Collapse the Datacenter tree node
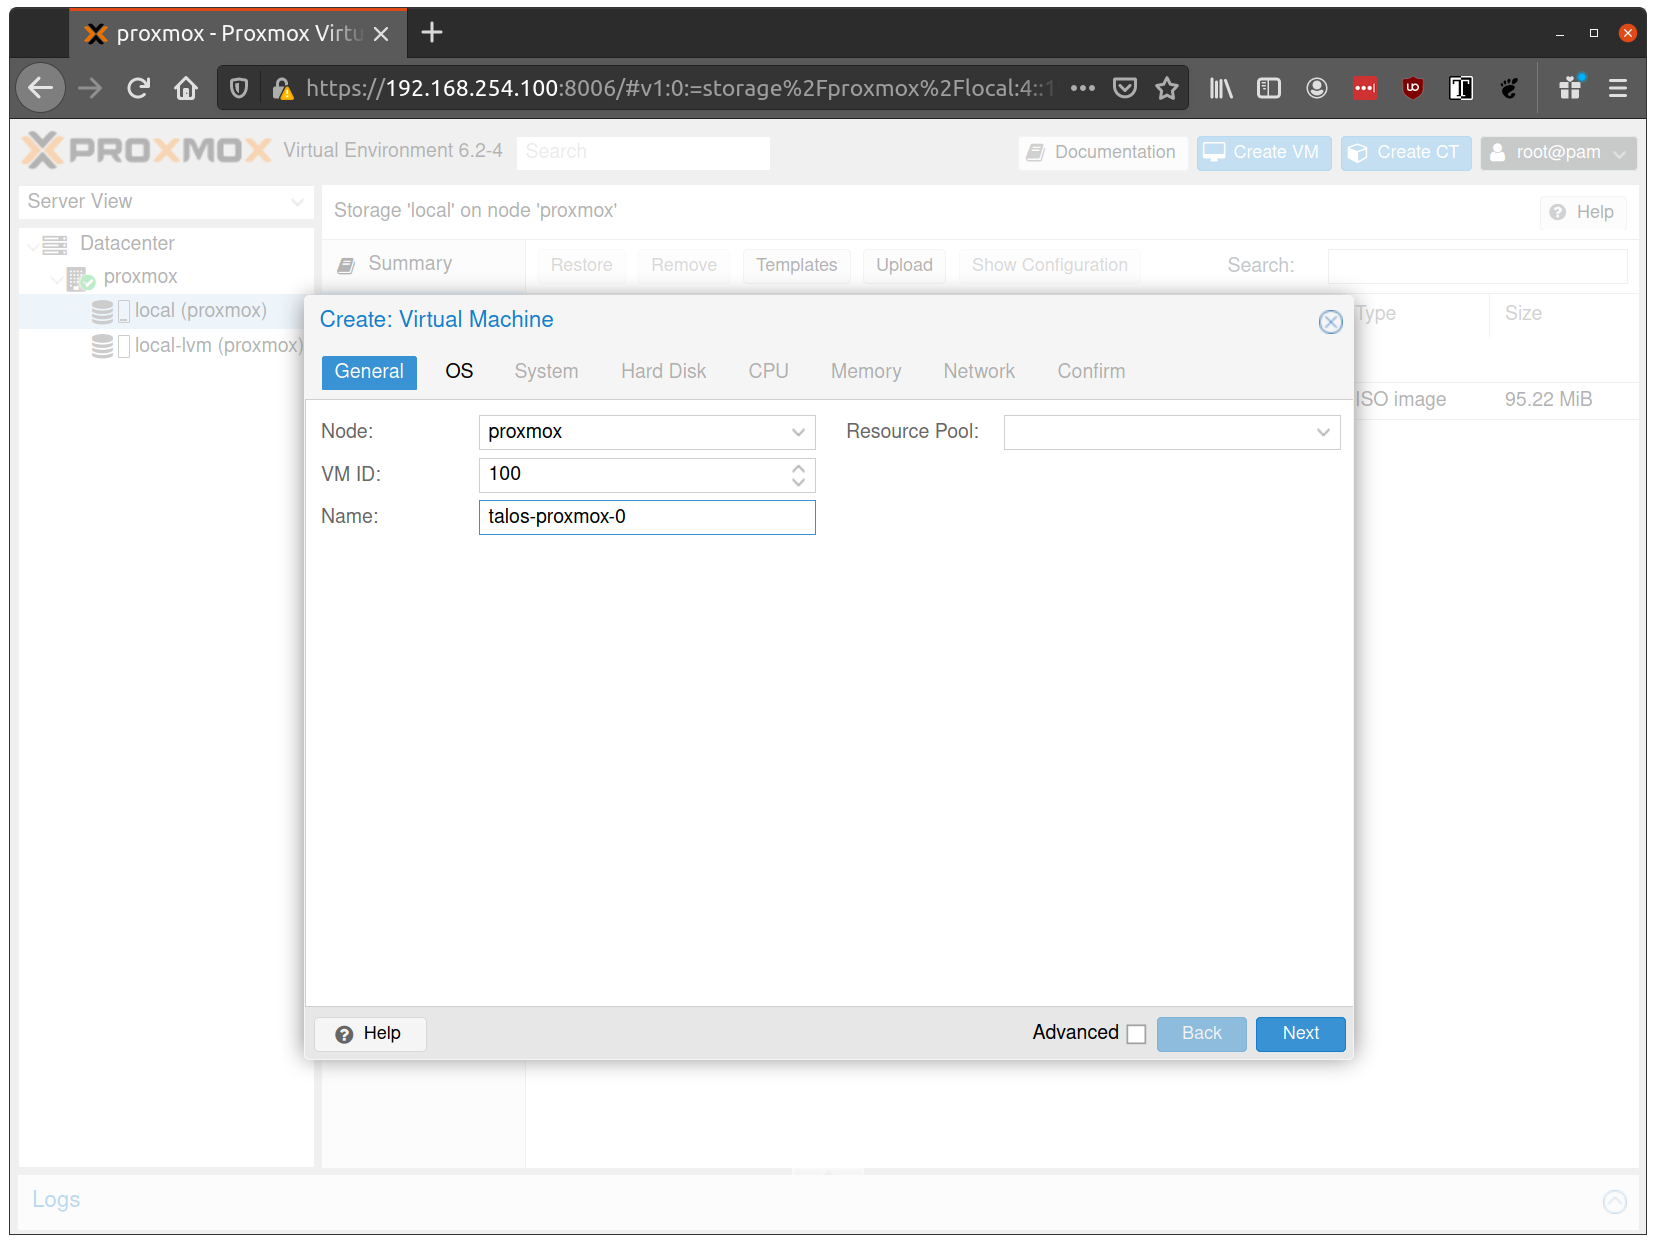This screenshot has width=1656, height=1244. click(34, 245)
